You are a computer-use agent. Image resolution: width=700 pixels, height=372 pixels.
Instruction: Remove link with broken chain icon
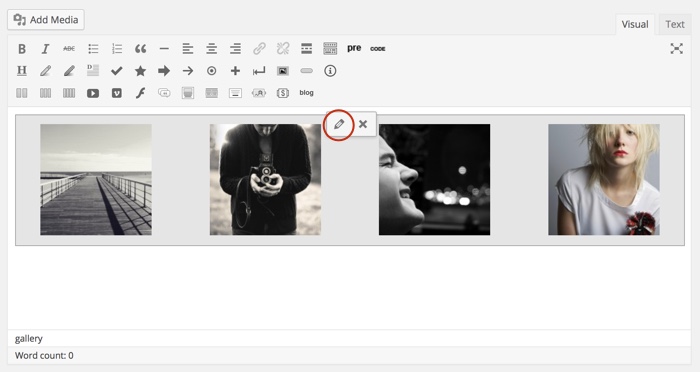(283, 48)
